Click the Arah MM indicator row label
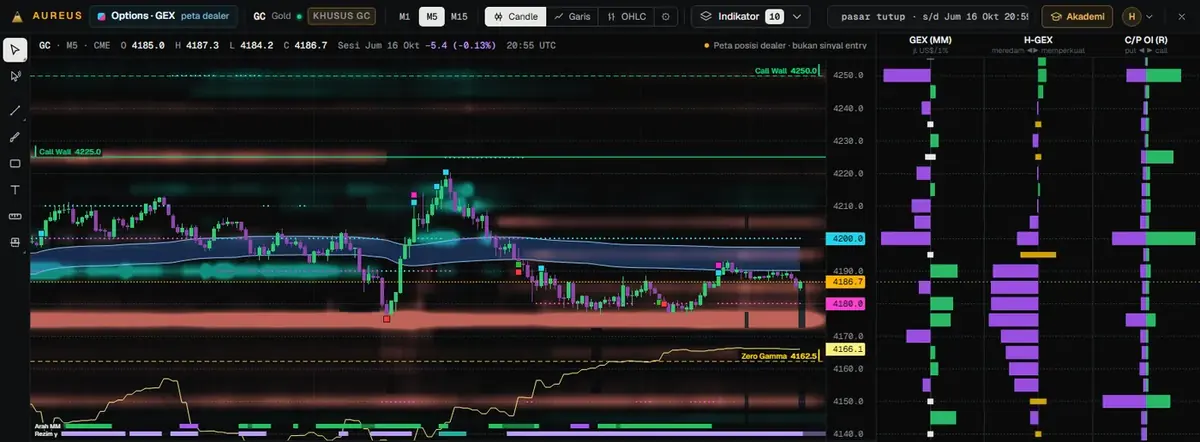This screenshot has width=1200, height=442. (48, 426)
